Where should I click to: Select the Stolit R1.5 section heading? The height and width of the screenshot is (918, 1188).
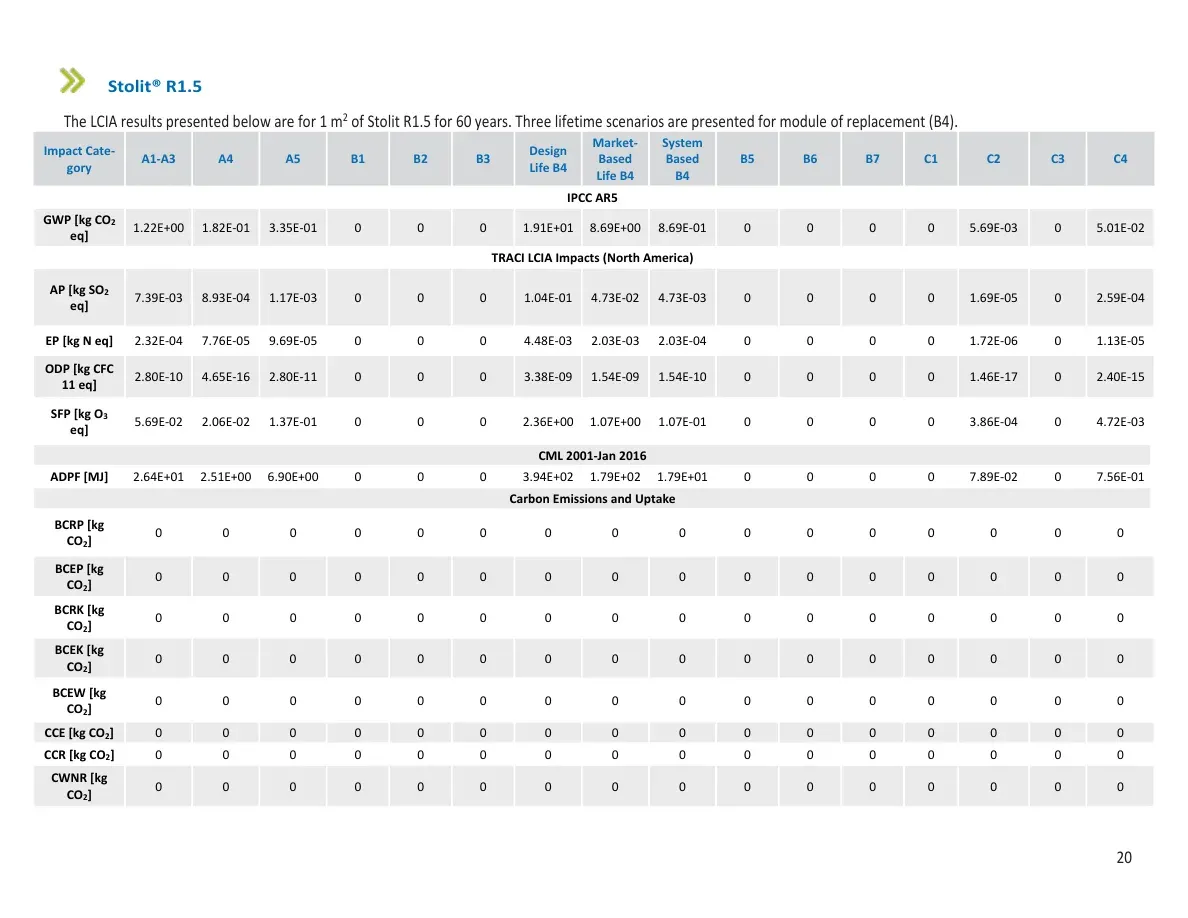[x=155, y=86]
